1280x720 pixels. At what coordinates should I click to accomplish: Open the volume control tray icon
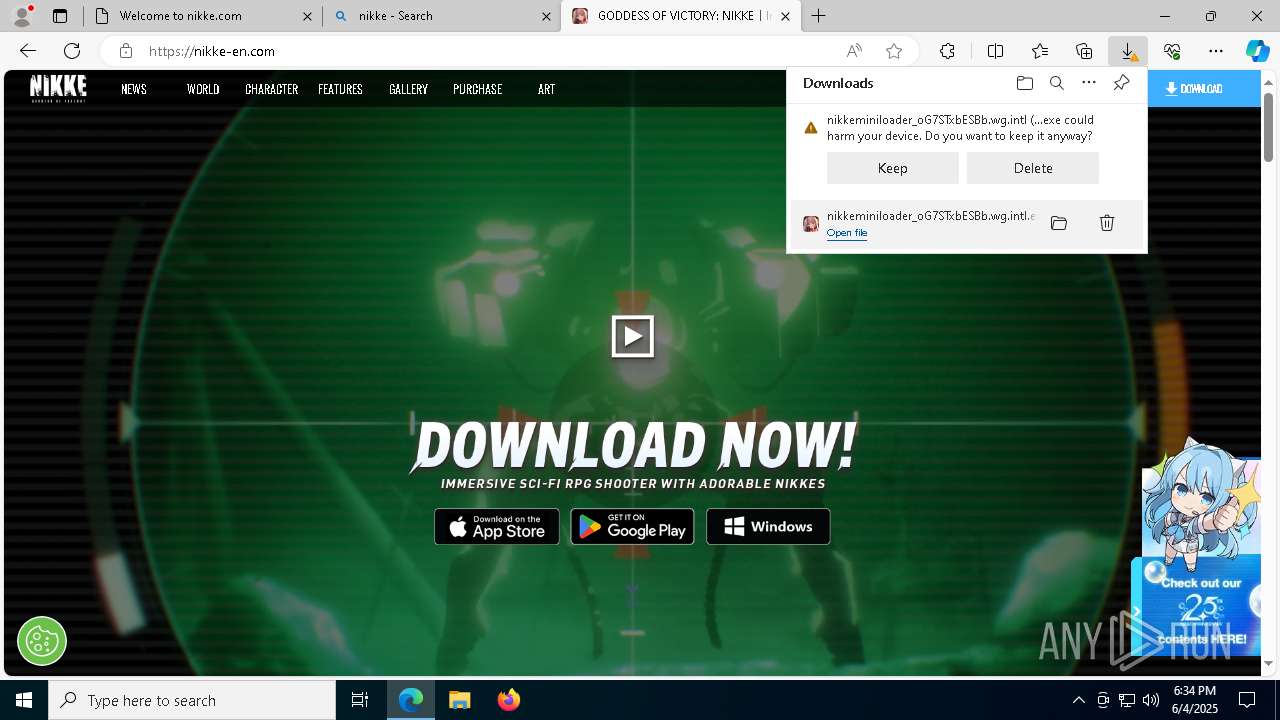pos(1150,700)
